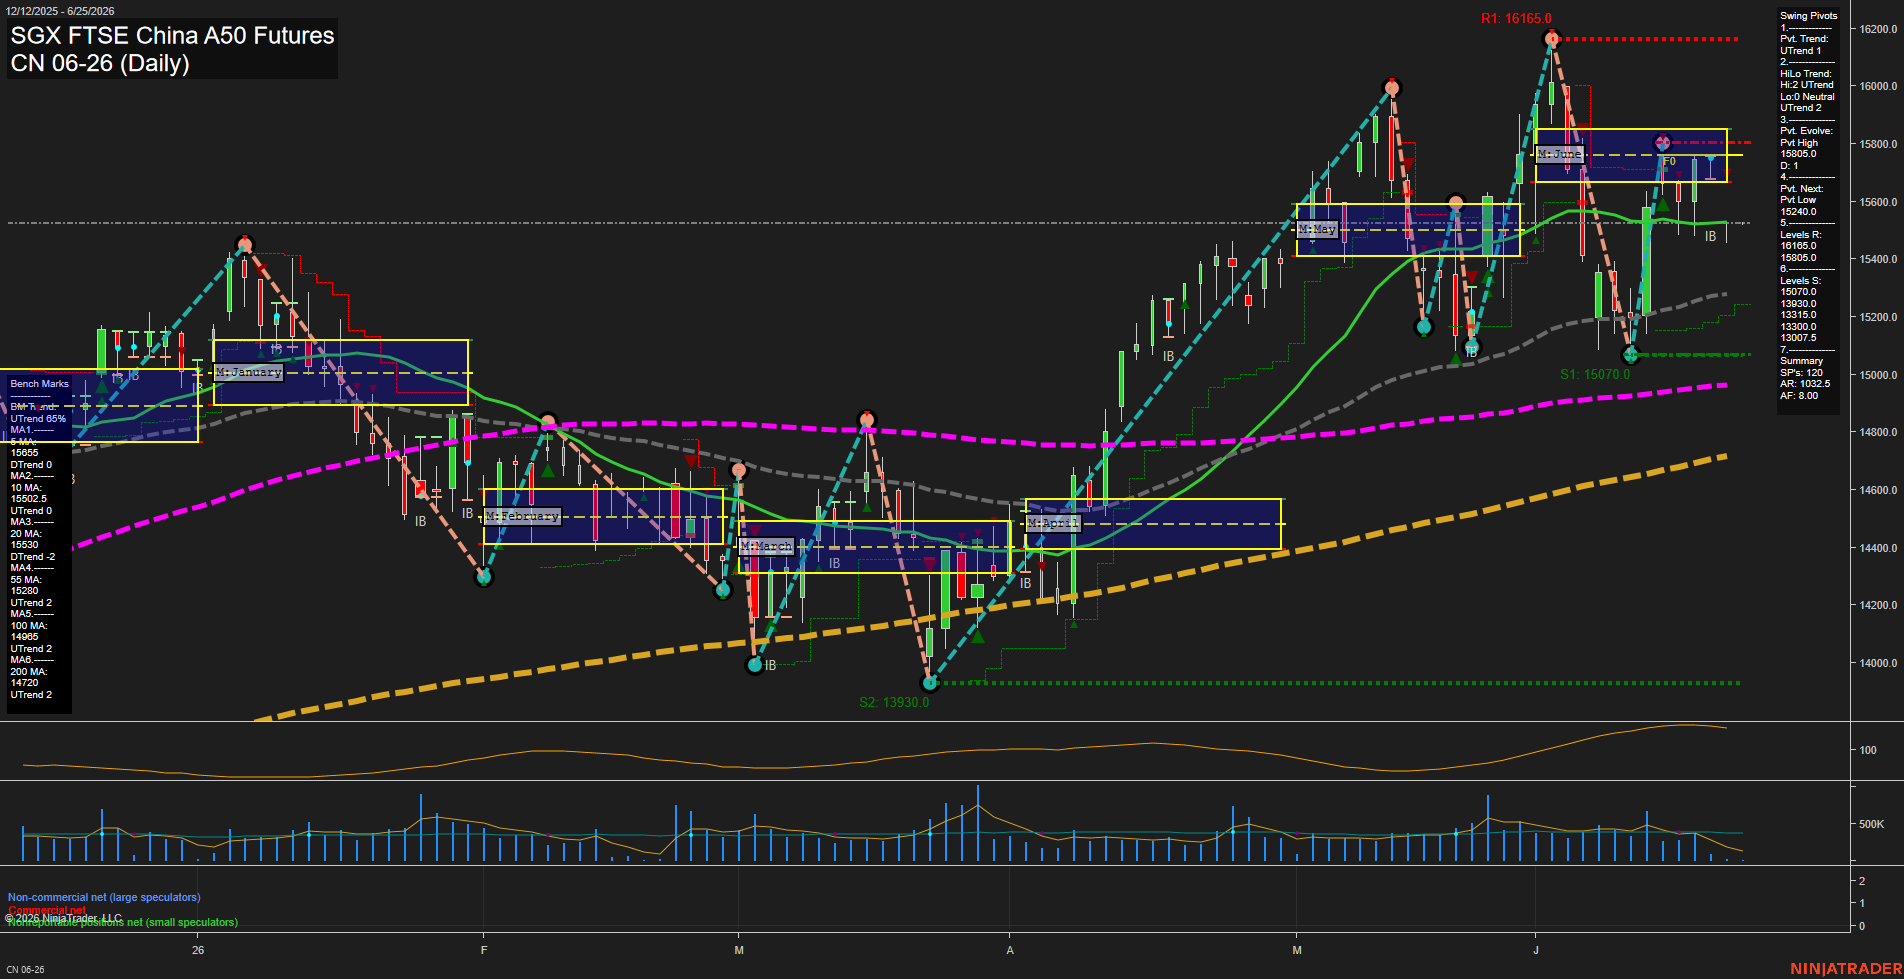Select the swing low pivot marker at S1 15070
The image size is (1904, 979).
pyautogui.click(x=1631, y=355)
